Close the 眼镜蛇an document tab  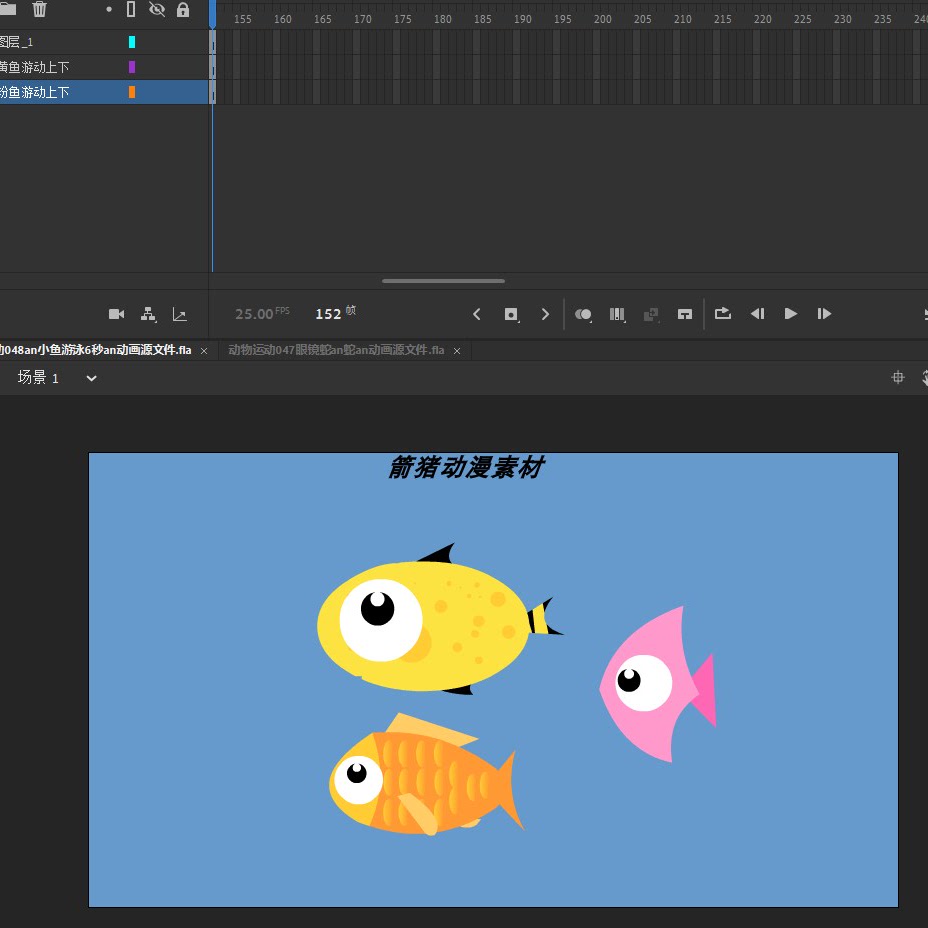pyautogui.click(x=457, y=351)
